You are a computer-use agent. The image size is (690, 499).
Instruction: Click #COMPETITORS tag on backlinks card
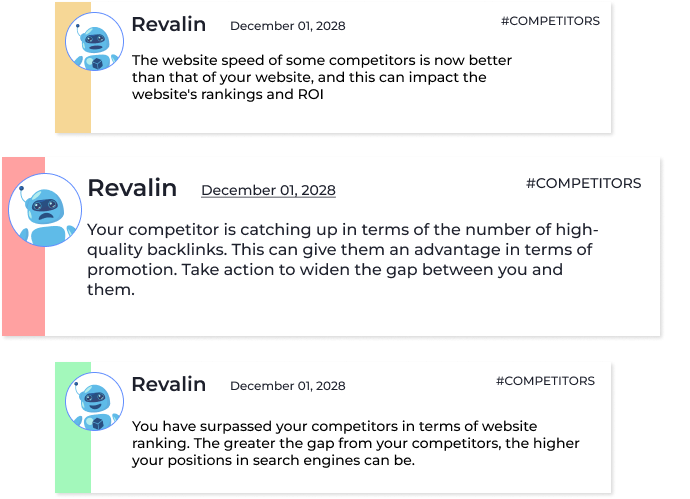click(584, 183)
